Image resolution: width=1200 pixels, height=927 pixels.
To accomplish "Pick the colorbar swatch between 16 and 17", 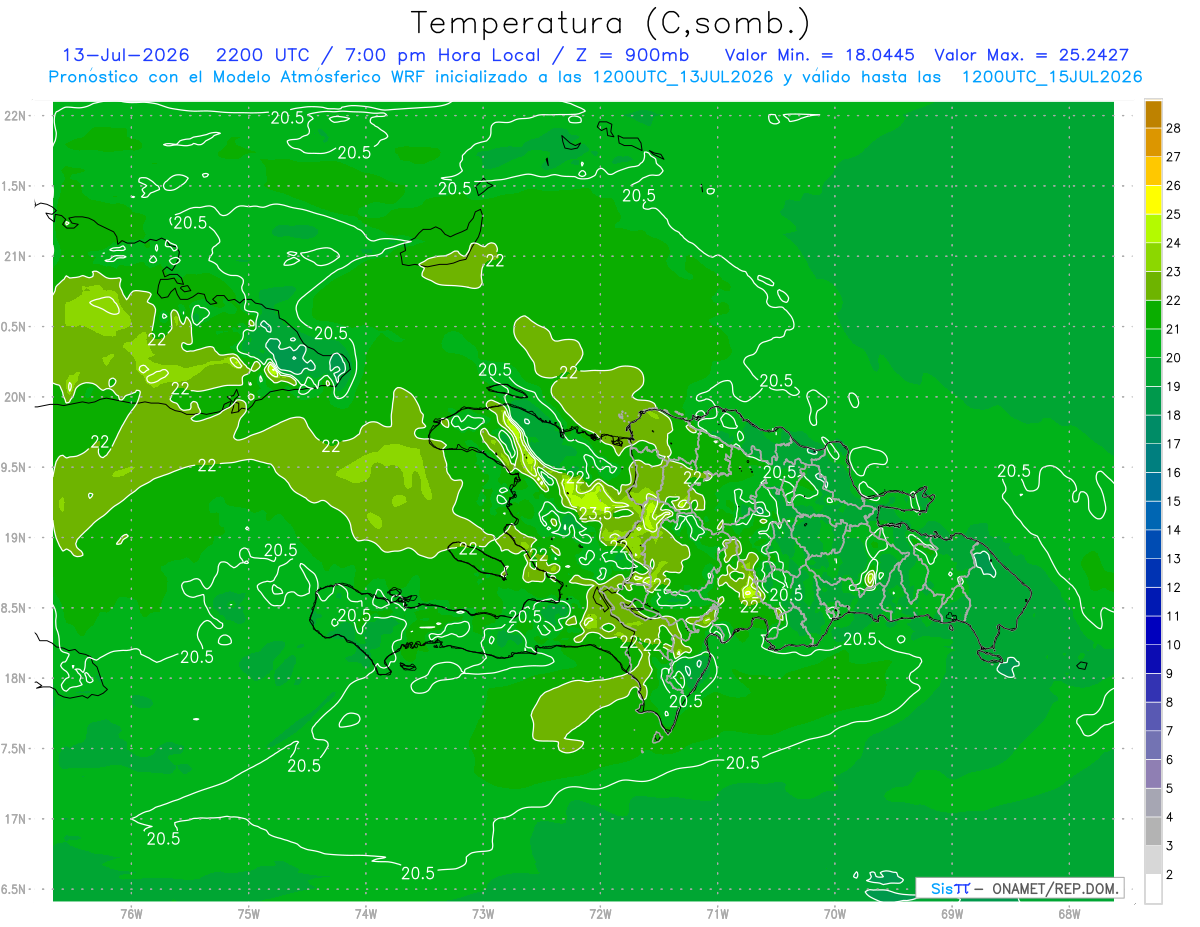I will click(1153, 458).
